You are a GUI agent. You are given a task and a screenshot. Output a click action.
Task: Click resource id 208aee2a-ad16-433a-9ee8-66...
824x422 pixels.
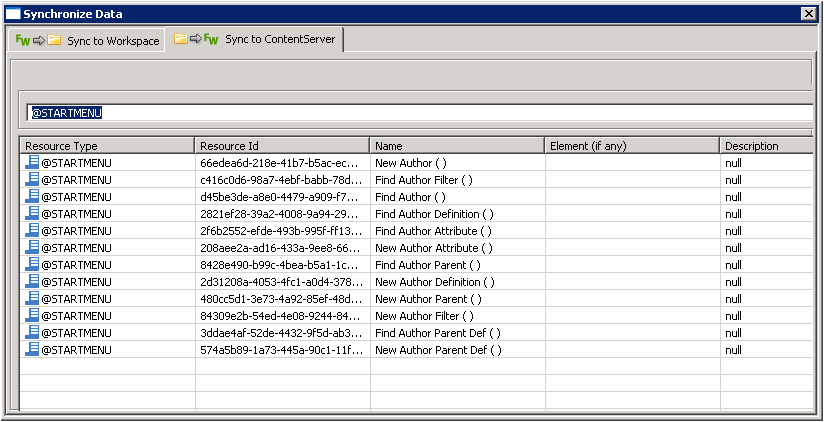point(281,248)
